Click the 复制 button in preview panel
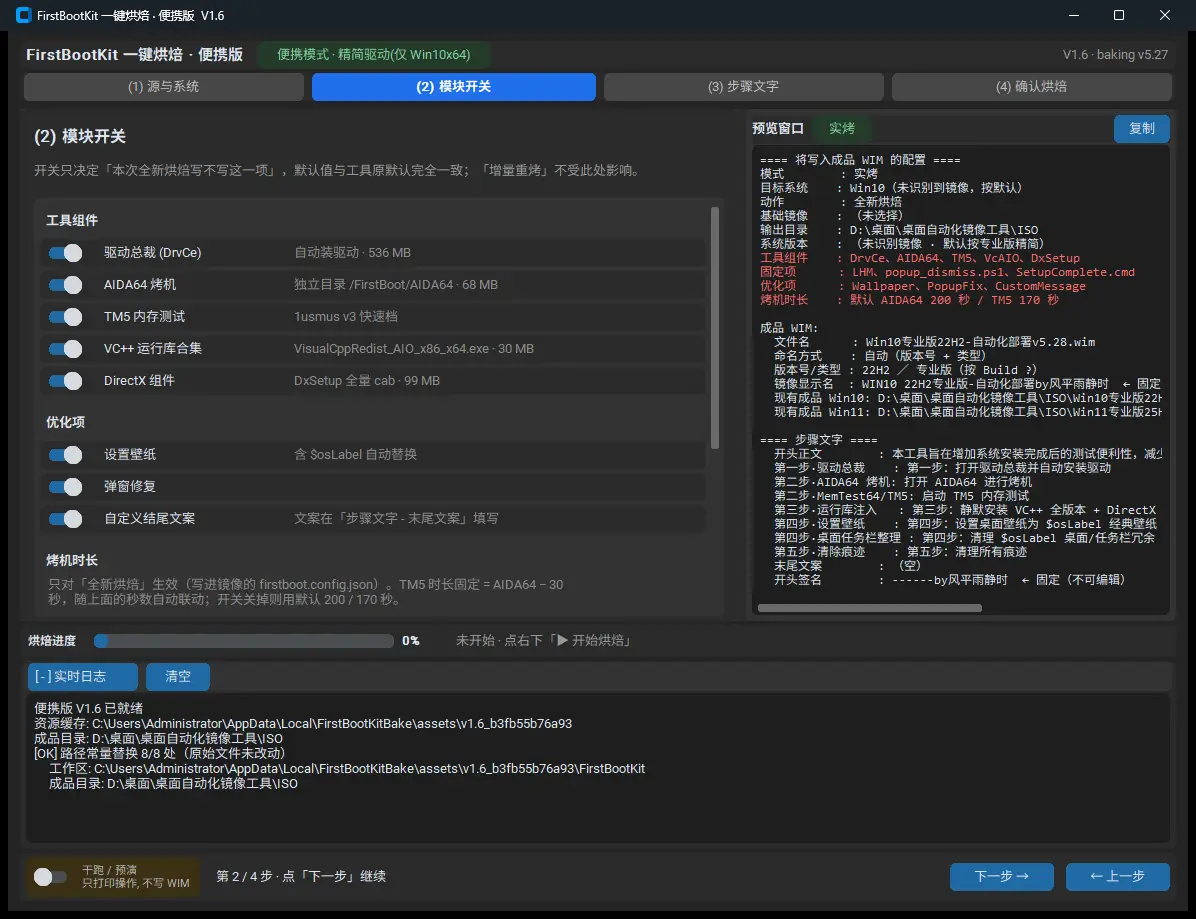The height and width of the screenshot is (919, 1196). [1142, 129]
